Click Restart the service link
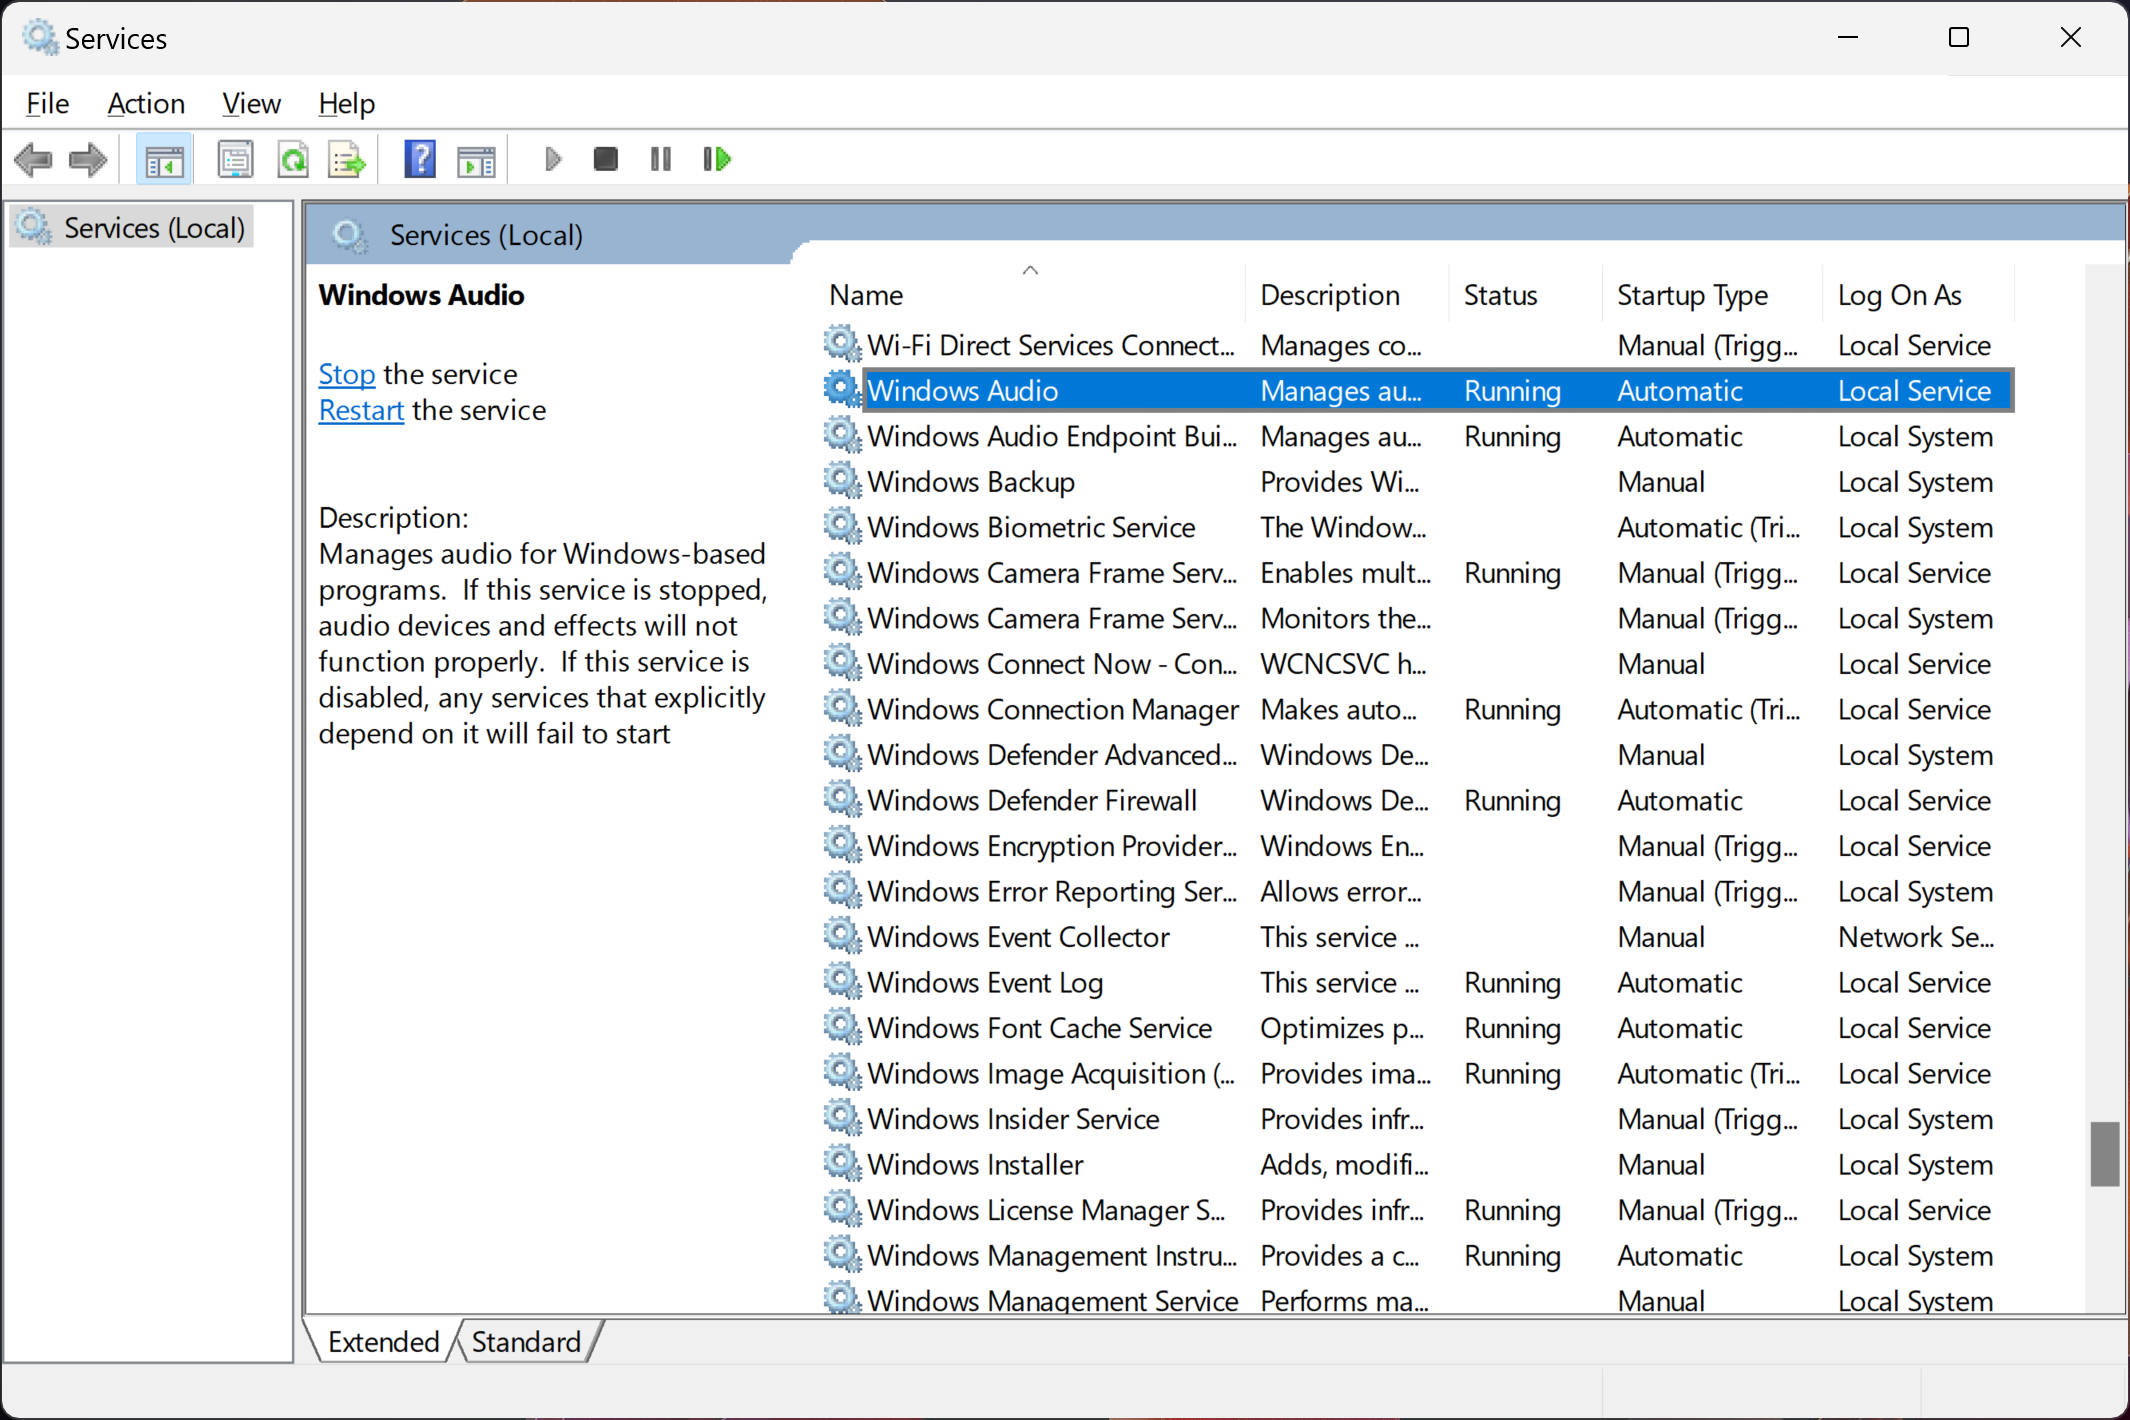The image size is (2130, 1420). pos(360,409)
